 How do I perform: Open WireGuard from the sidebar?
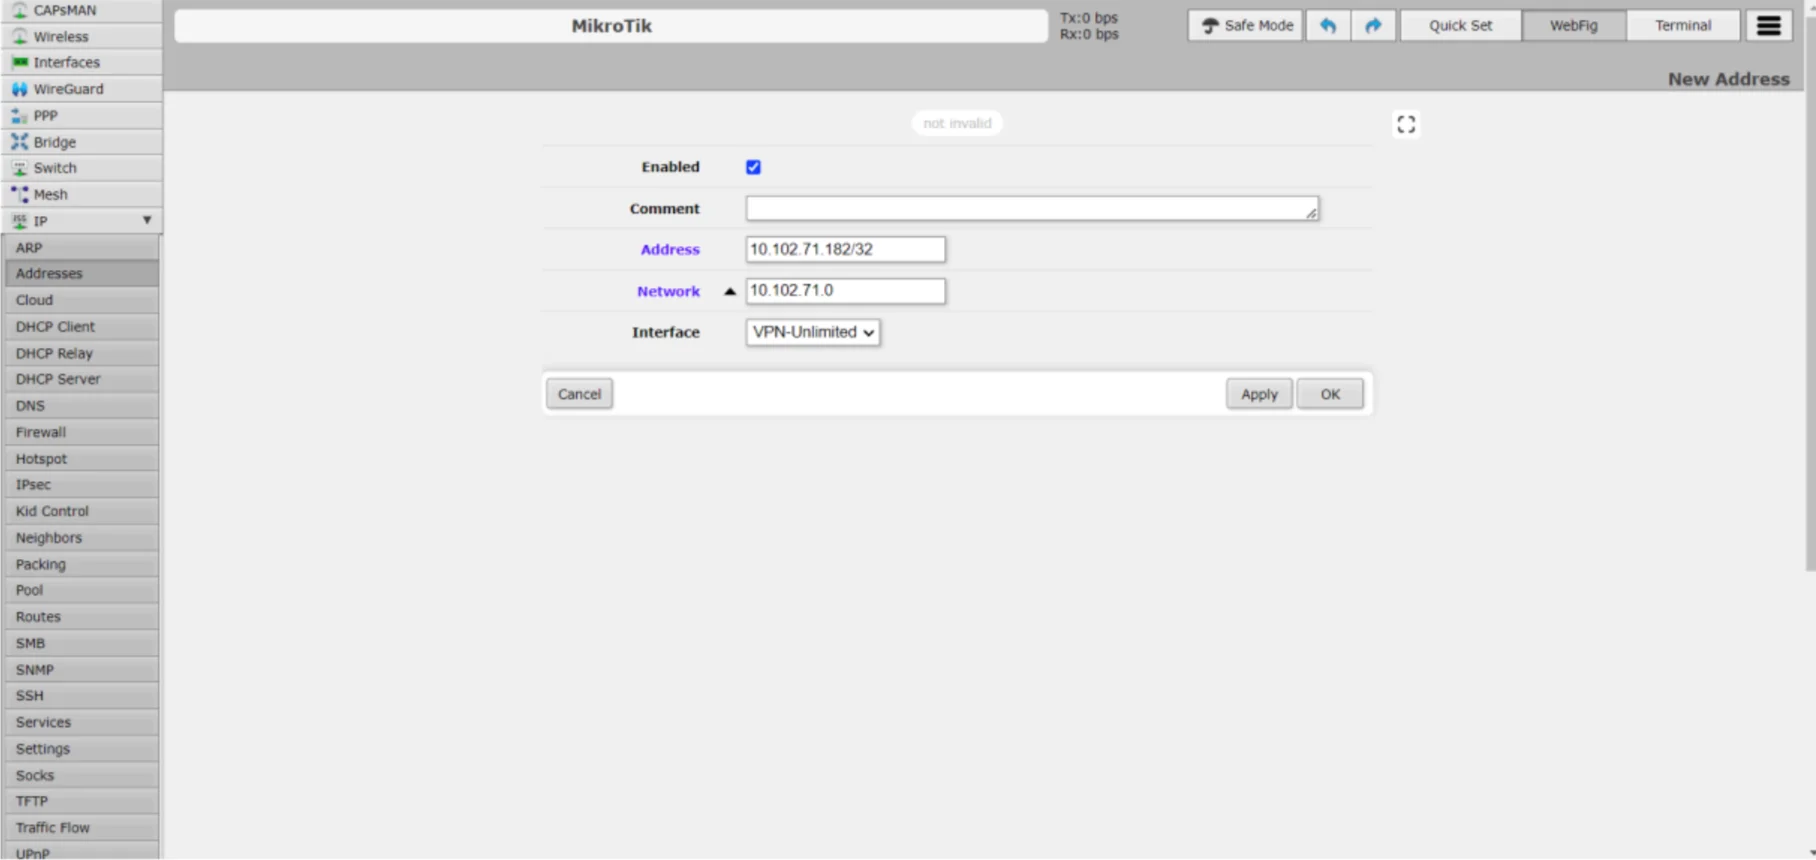(x=68, y=89)
